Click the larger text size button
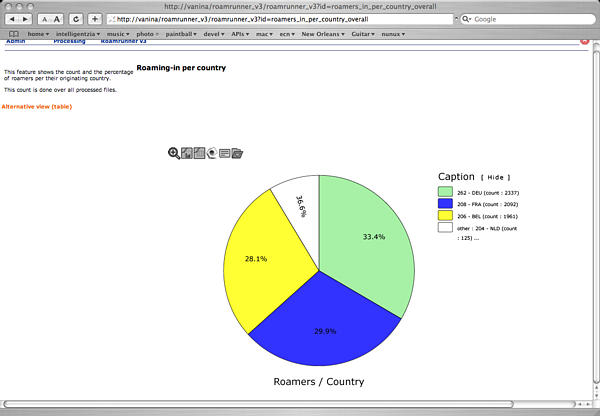This screenshot has width=600, height=416. 59,19
